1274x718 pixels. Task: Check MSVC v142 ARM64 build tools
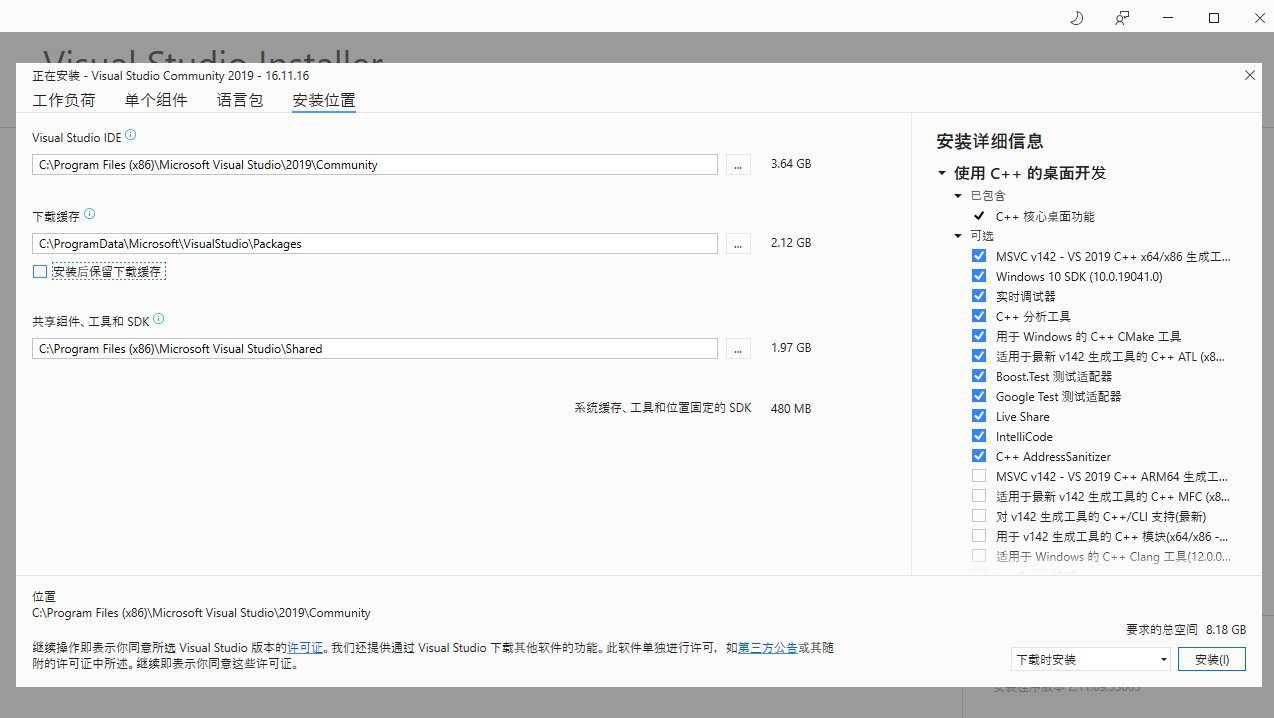point(979,476)
